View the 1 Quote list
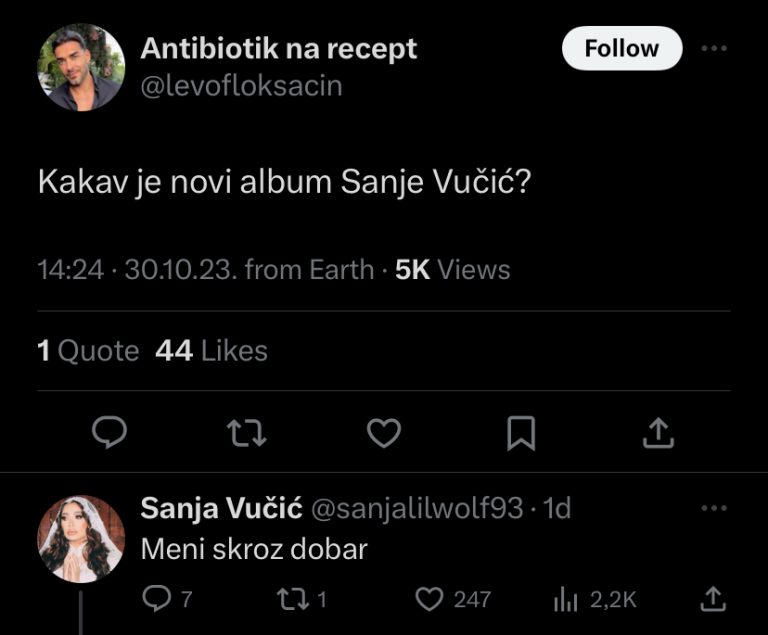 pos(88,351)
